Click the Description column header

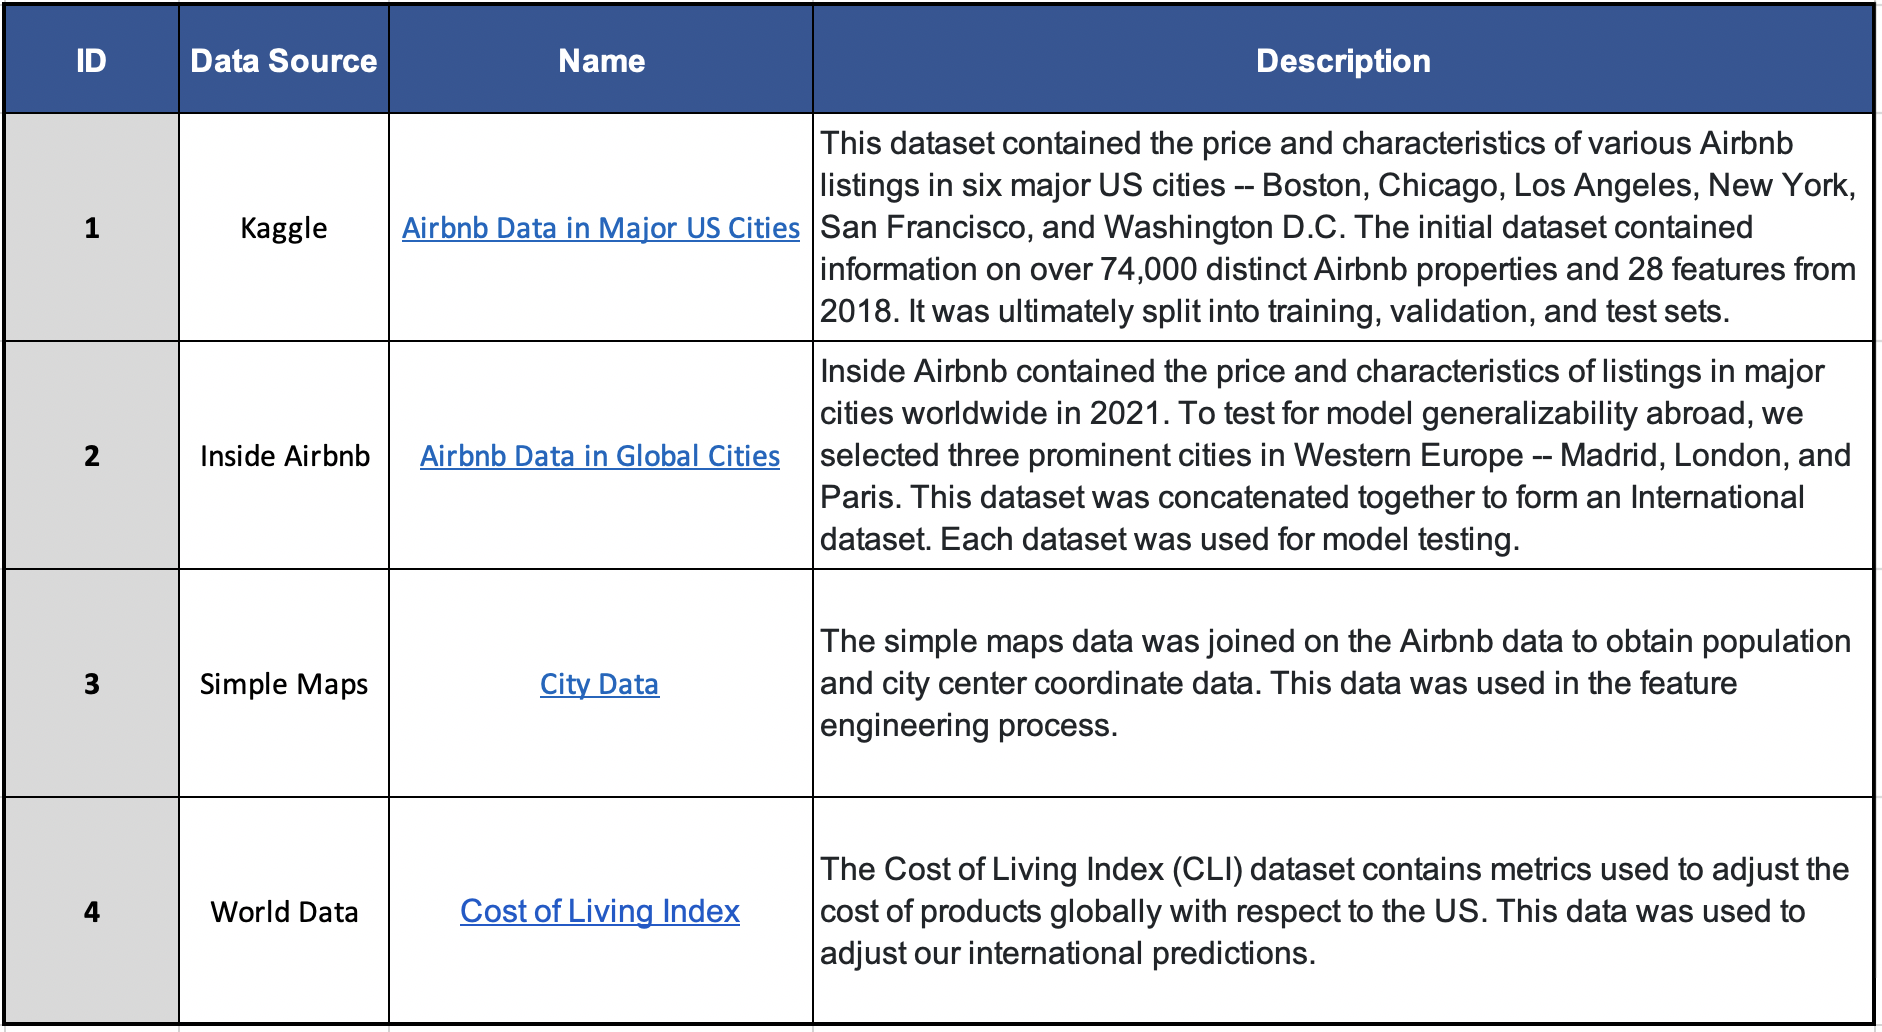(x=1342, y=61)
